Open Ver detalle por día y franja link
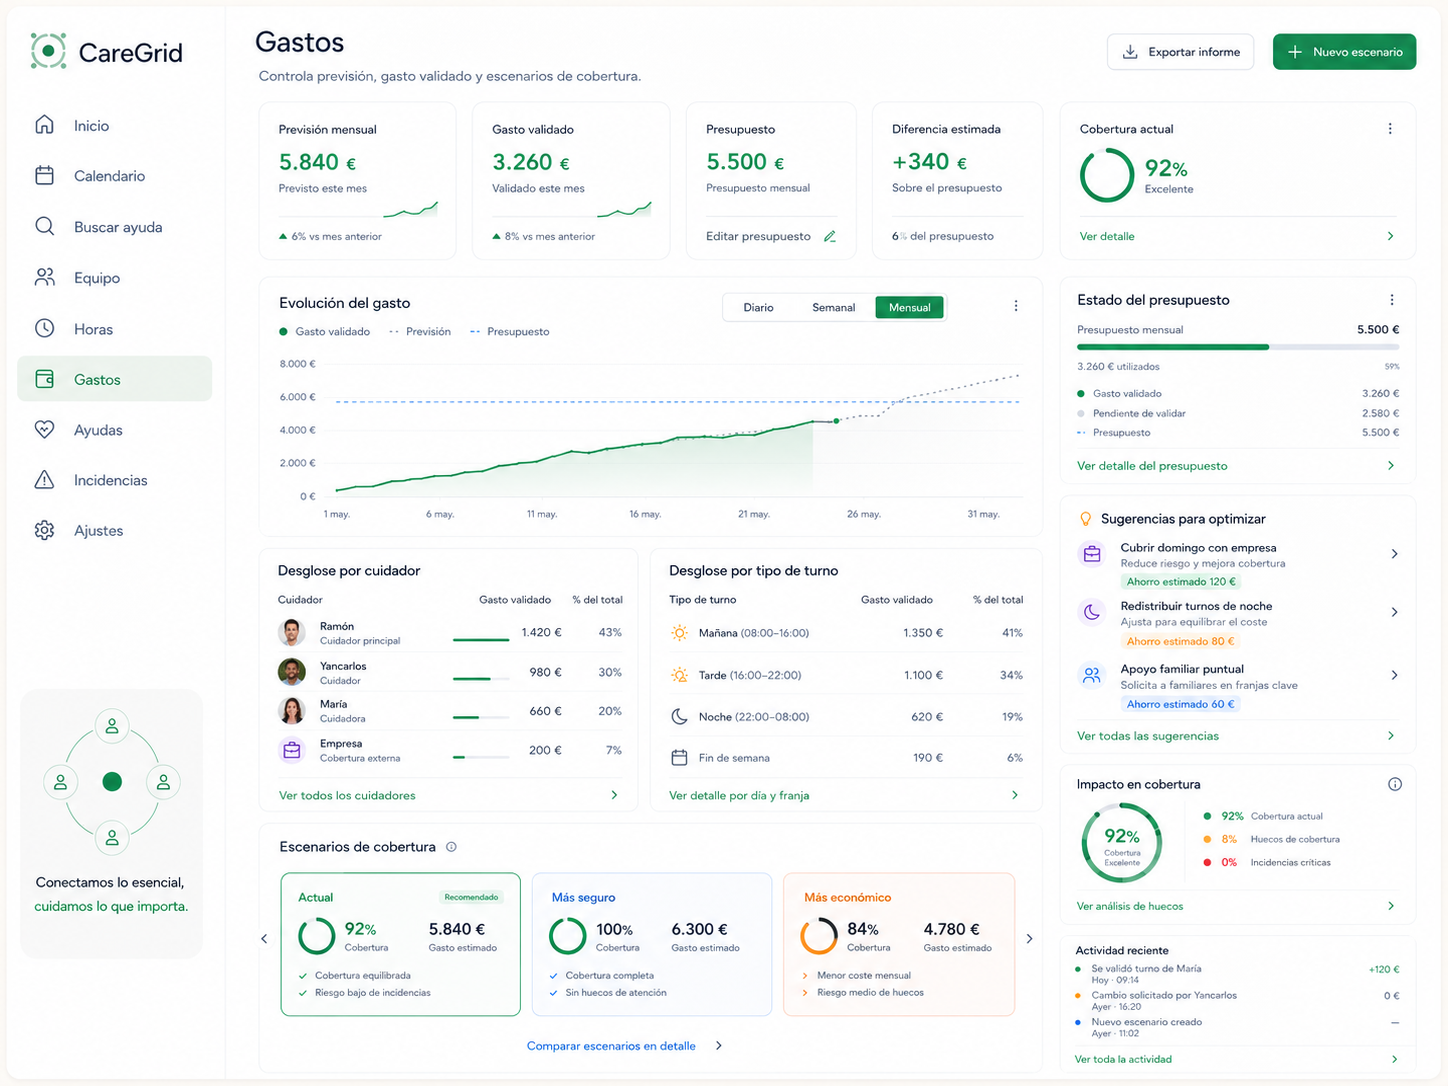 pyautogui.click(x=739, y=796)
